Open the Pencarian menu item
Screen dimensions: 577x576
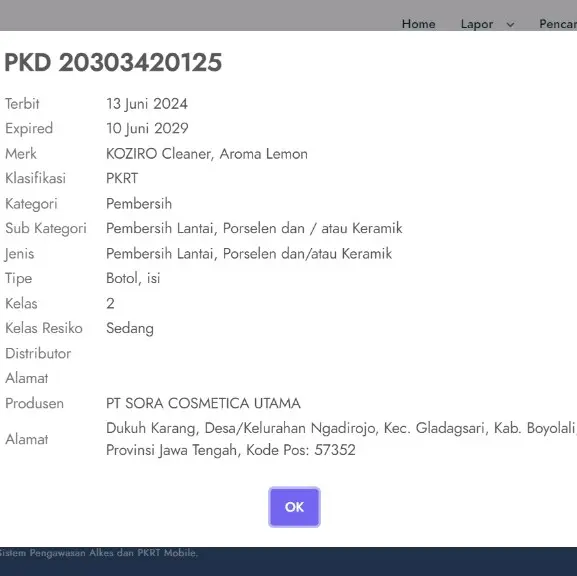pyautogui.click(x=558, y=24)
